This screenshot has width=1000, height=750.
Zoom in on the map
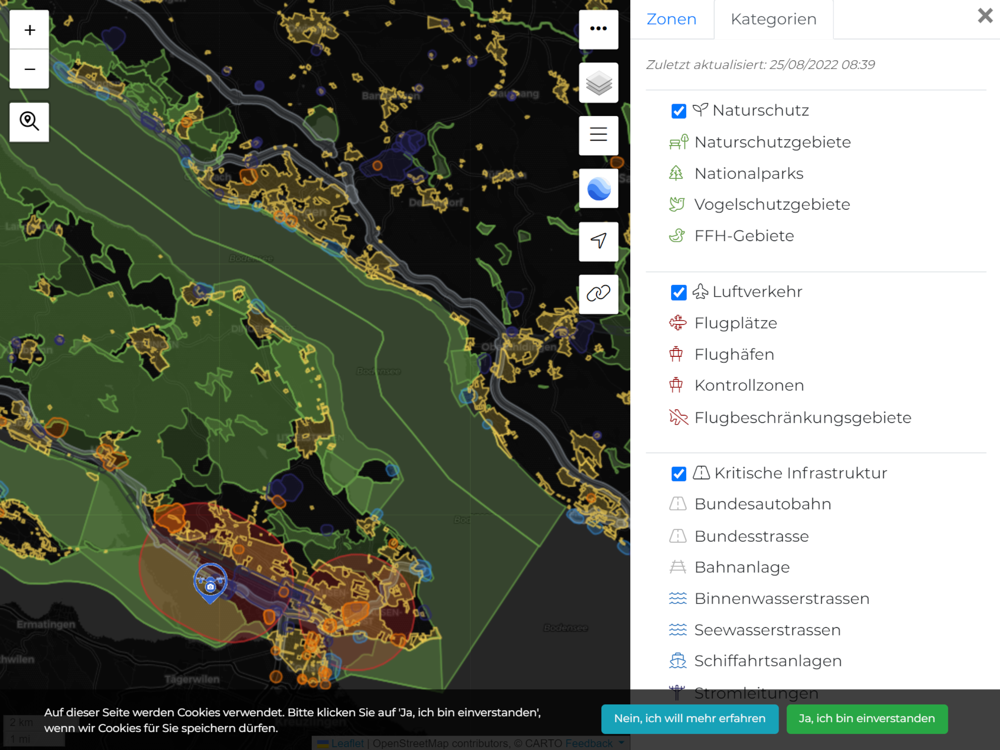29,30
